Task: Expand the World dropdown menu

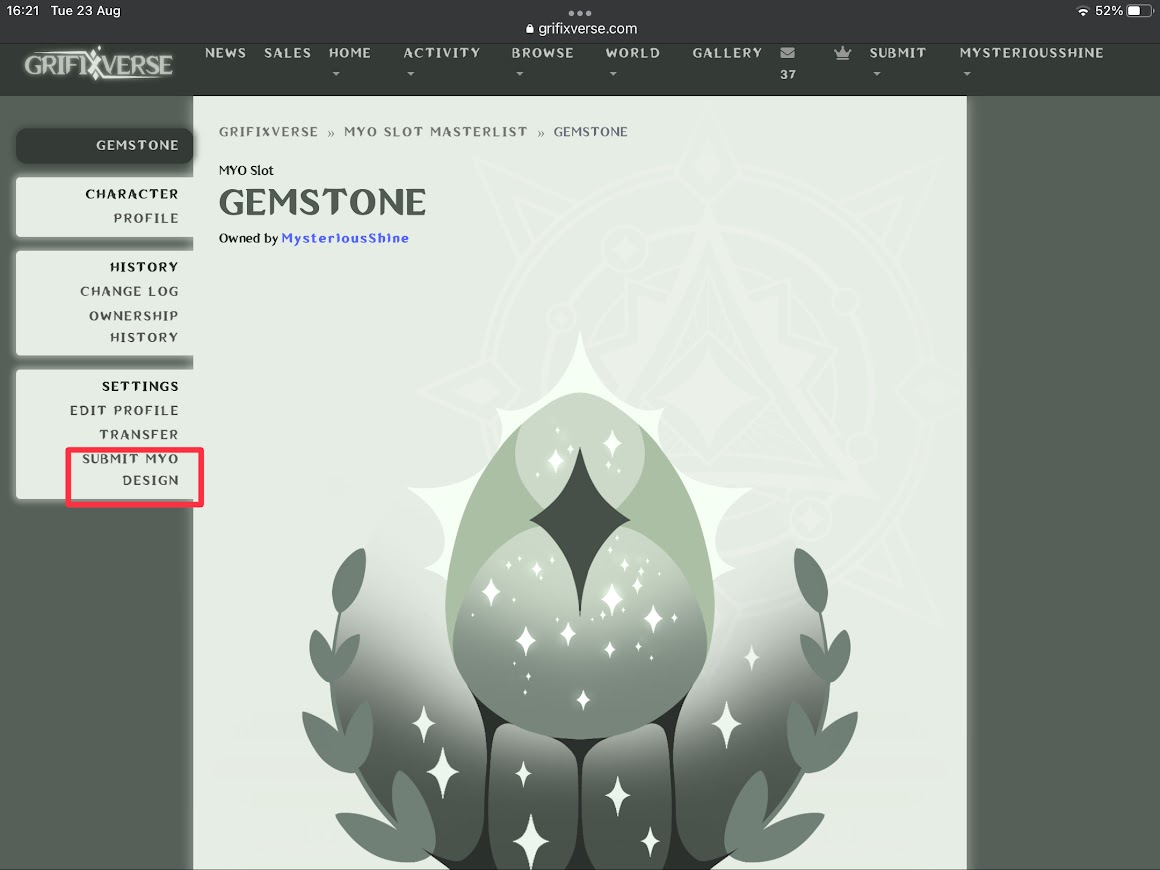Action: point(632,61)
